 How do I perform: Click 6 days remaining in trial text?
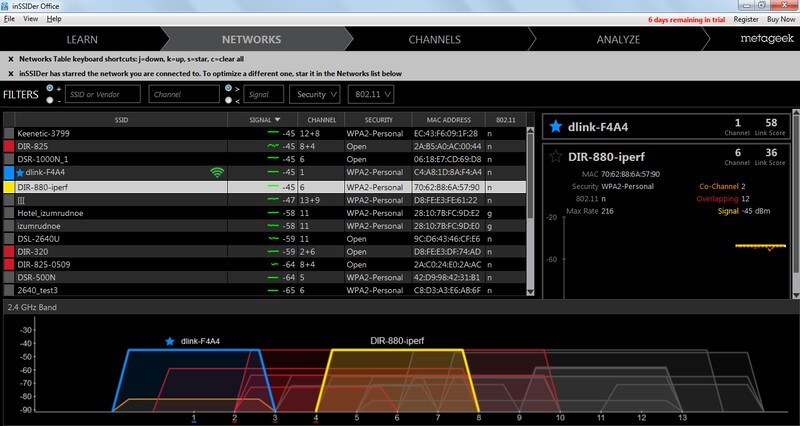coord(686,19)
